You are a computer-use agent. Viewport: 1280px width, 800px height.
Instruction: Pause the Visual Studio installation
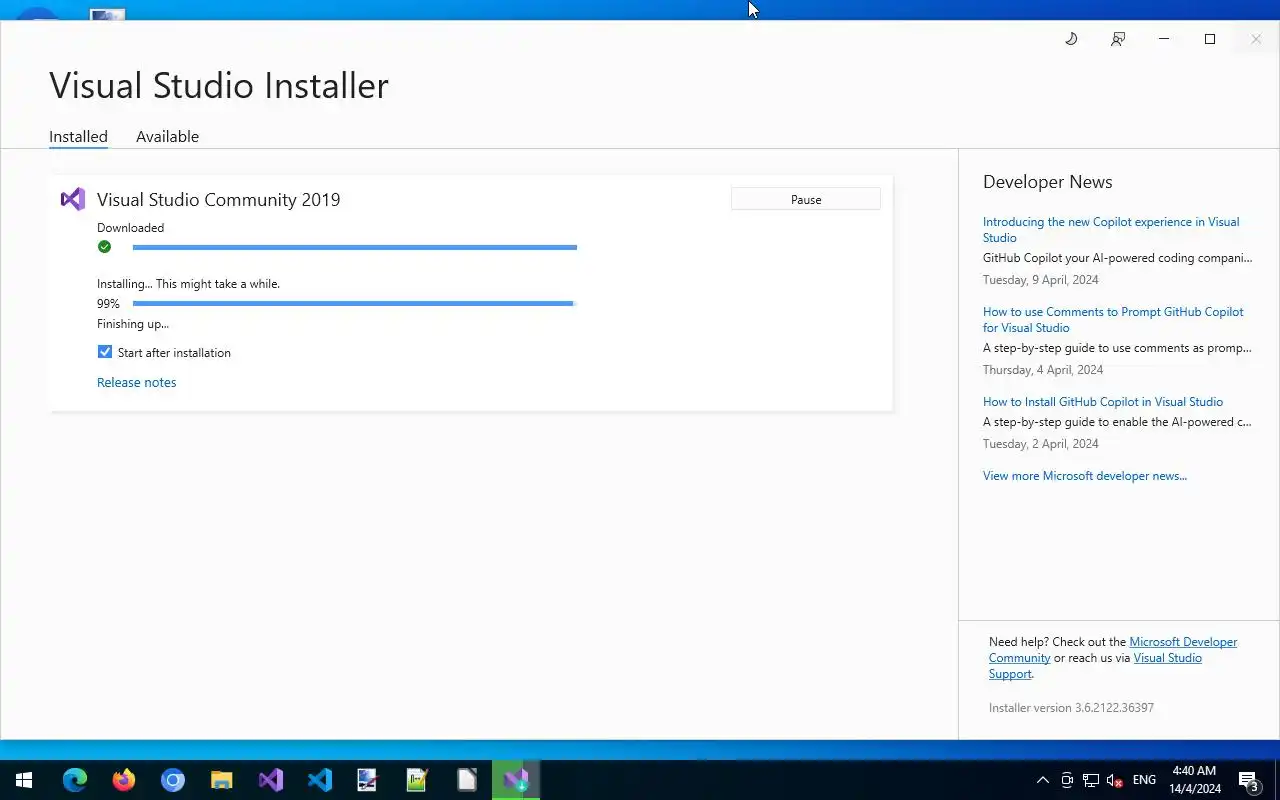click(806, 199)
